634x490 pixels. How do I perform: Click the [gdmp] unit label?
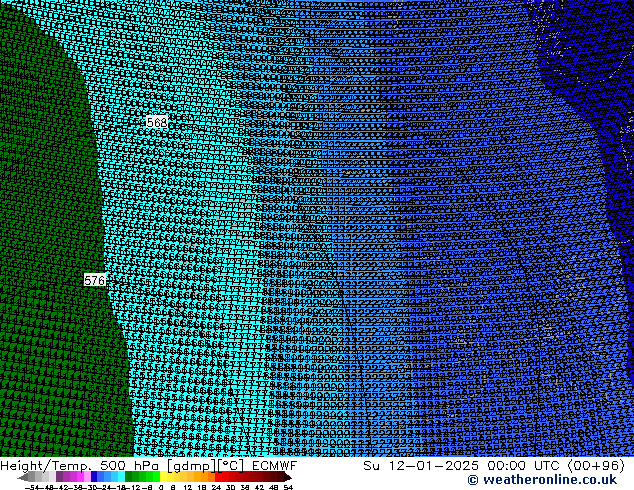click(190, 466)
